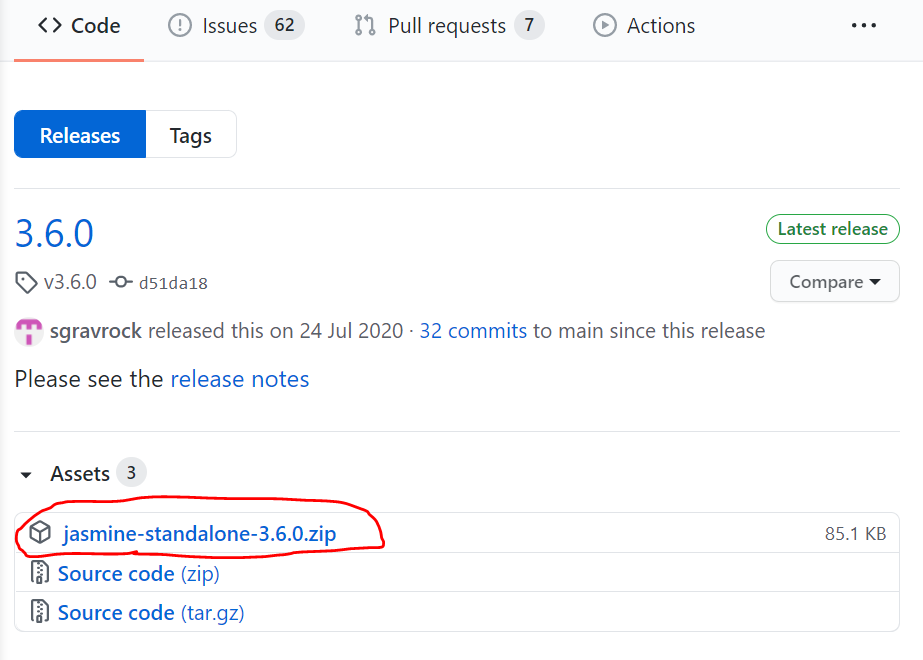
Task: Open commit d51da18
Action: pyautogui.click(x=173, y=283)
